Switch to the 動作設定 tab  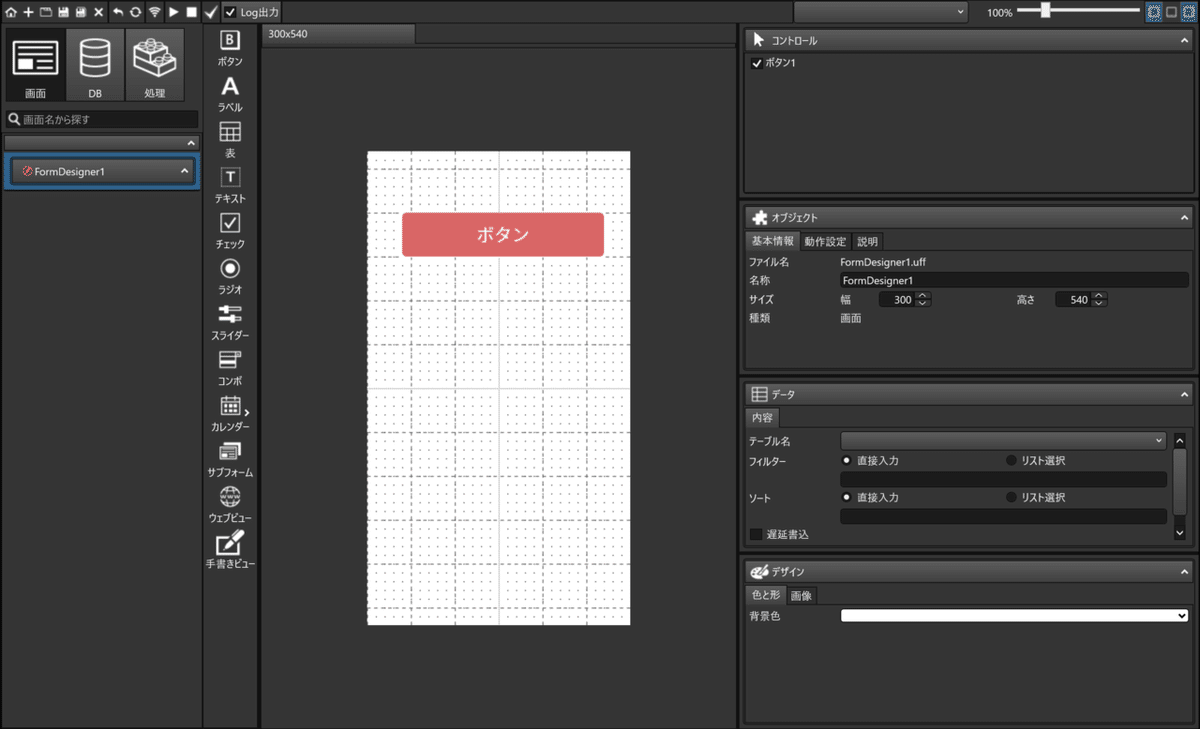click(x=825, y=241)
